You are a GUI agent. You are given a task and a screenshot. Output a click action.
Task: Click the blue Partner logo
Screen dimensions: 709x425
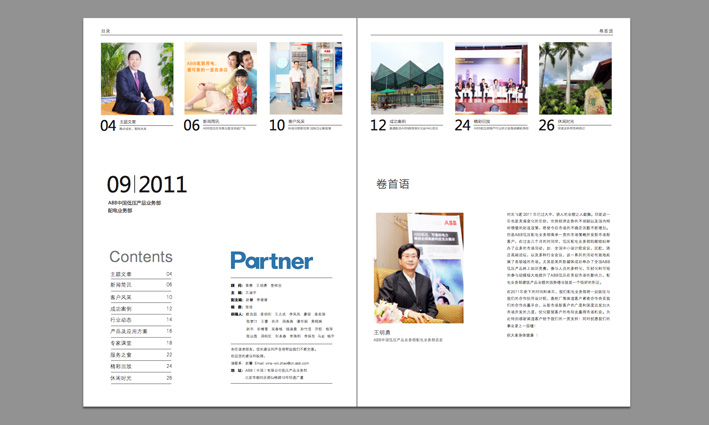click(x=272, y=260)
